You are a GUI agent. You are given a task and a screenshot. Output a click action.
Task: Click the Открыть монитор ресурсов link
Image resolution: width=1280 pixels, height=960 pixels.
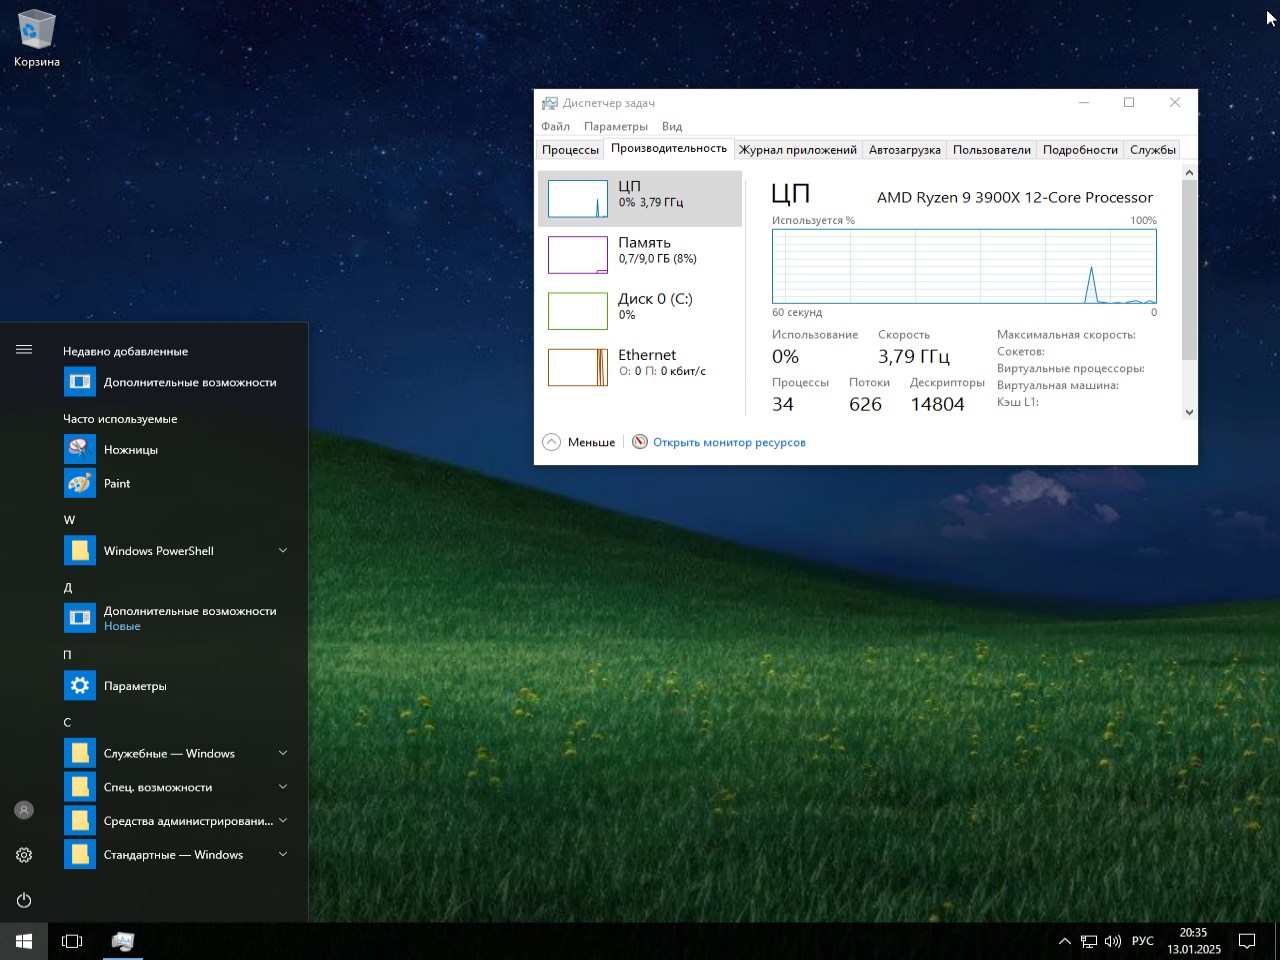click(729, 442)
